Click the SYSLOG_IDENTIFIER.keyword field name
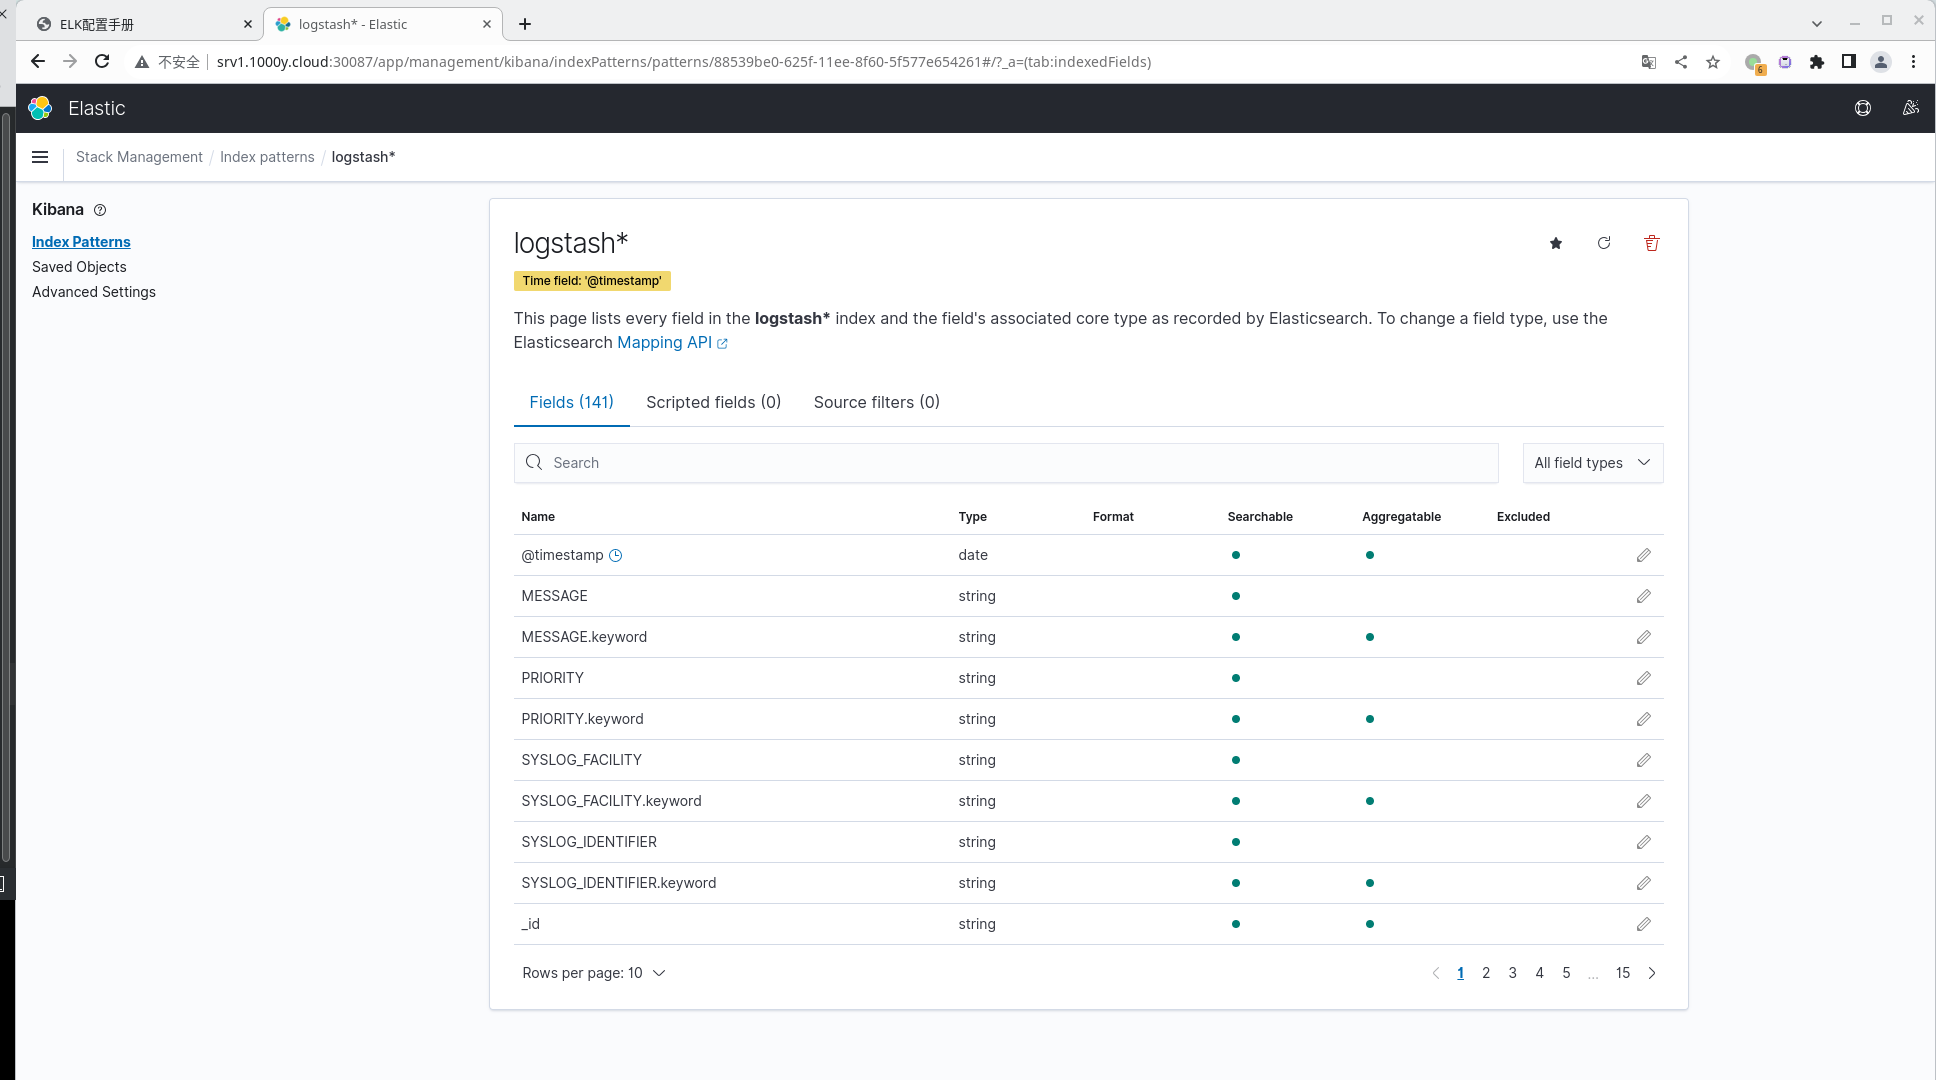The width and height of the screenshot is (1936, 1080). 619,883
